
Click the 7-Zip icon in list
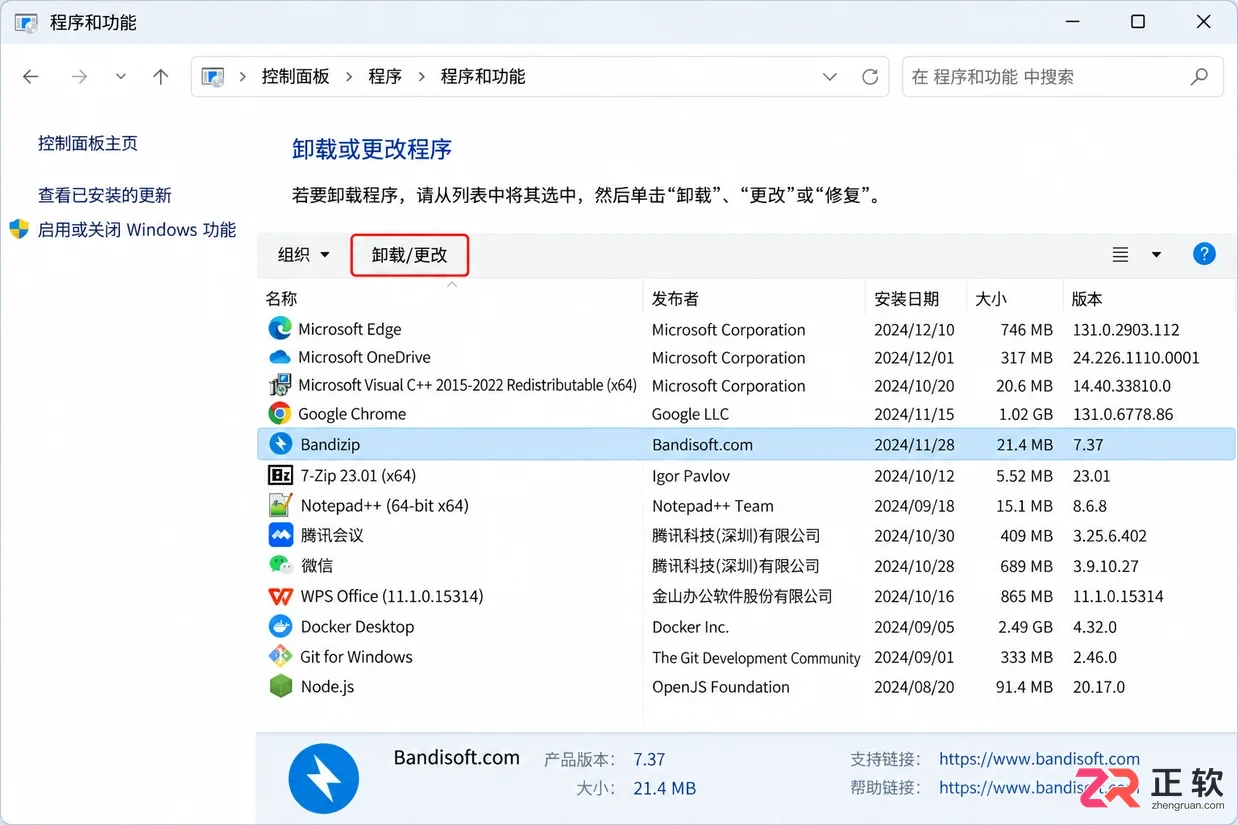[281, 475]
